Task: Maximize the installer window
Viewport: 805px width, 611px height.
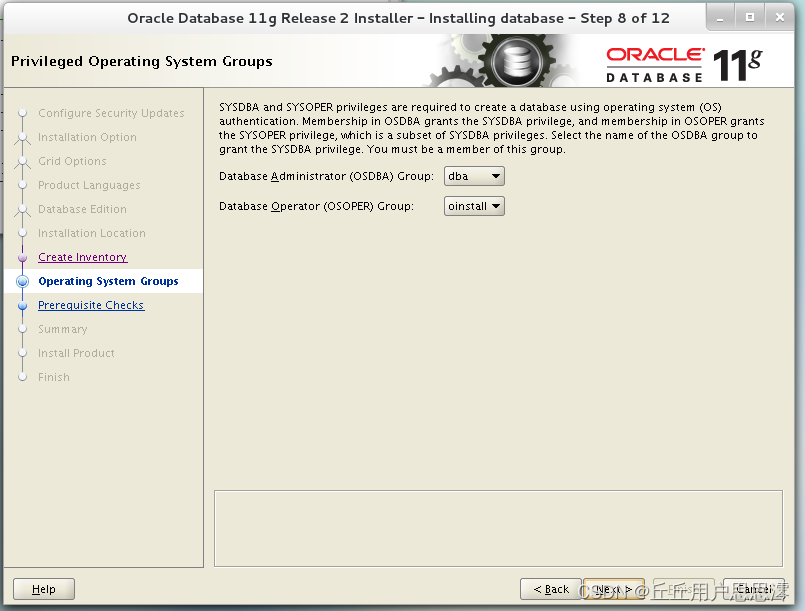Action: (750, 18)
